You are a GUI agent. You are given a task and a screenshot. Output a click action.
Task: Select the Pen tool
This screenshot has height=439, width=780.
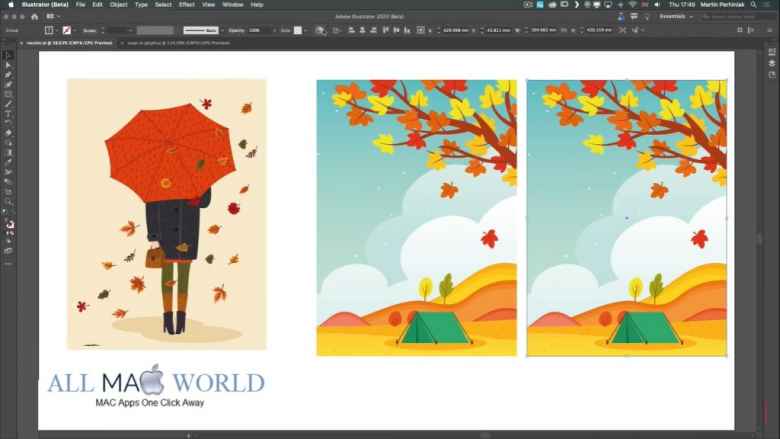8,75
